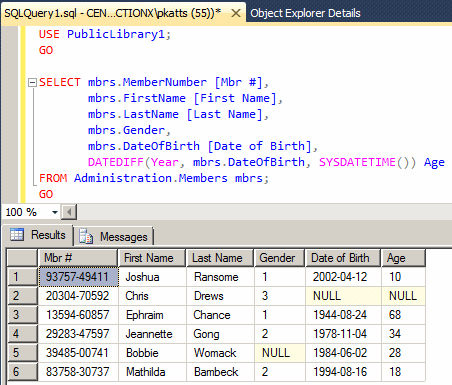The image size is (452, 385).
Task: Click last name cell Gong
Action: pyautogui.click(x=220, y=334)
